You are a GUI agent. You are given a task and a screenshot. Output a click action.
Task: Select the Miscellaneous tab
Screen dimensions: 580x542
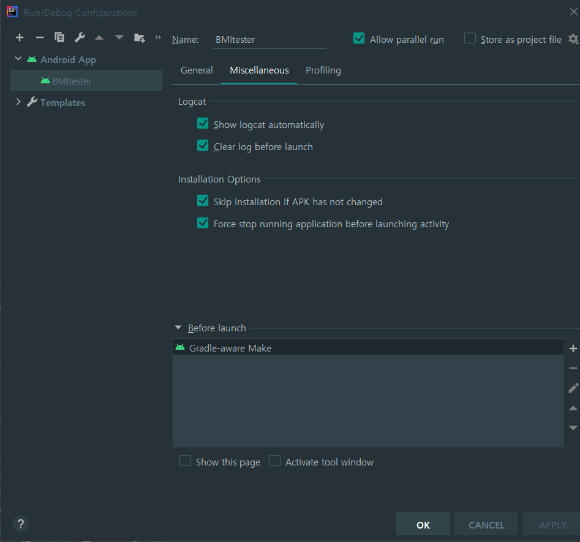[259, 70]
